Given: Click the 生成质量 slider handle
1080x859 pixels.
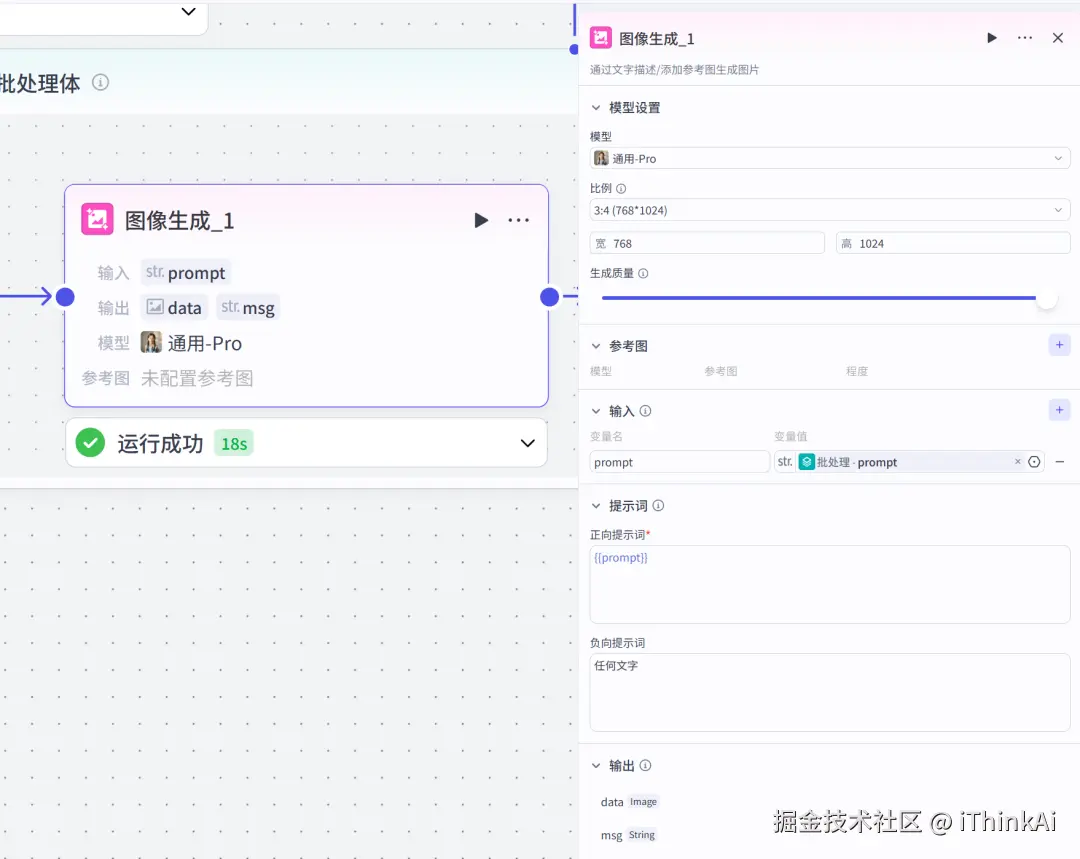Looking at the screenshot, I should click(x=1046, y=298).
